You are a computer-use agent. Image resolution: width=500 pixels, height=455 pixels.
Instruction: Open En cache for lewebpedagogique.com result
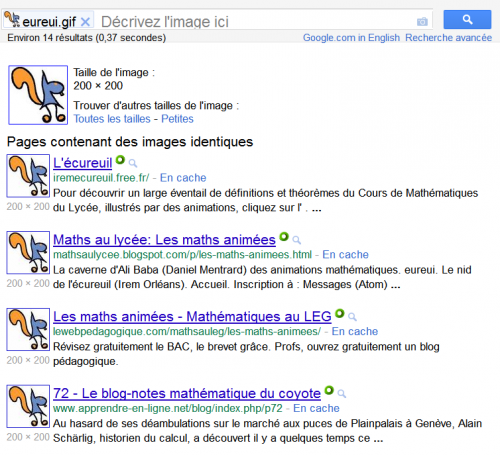click(x=355, y=331)
